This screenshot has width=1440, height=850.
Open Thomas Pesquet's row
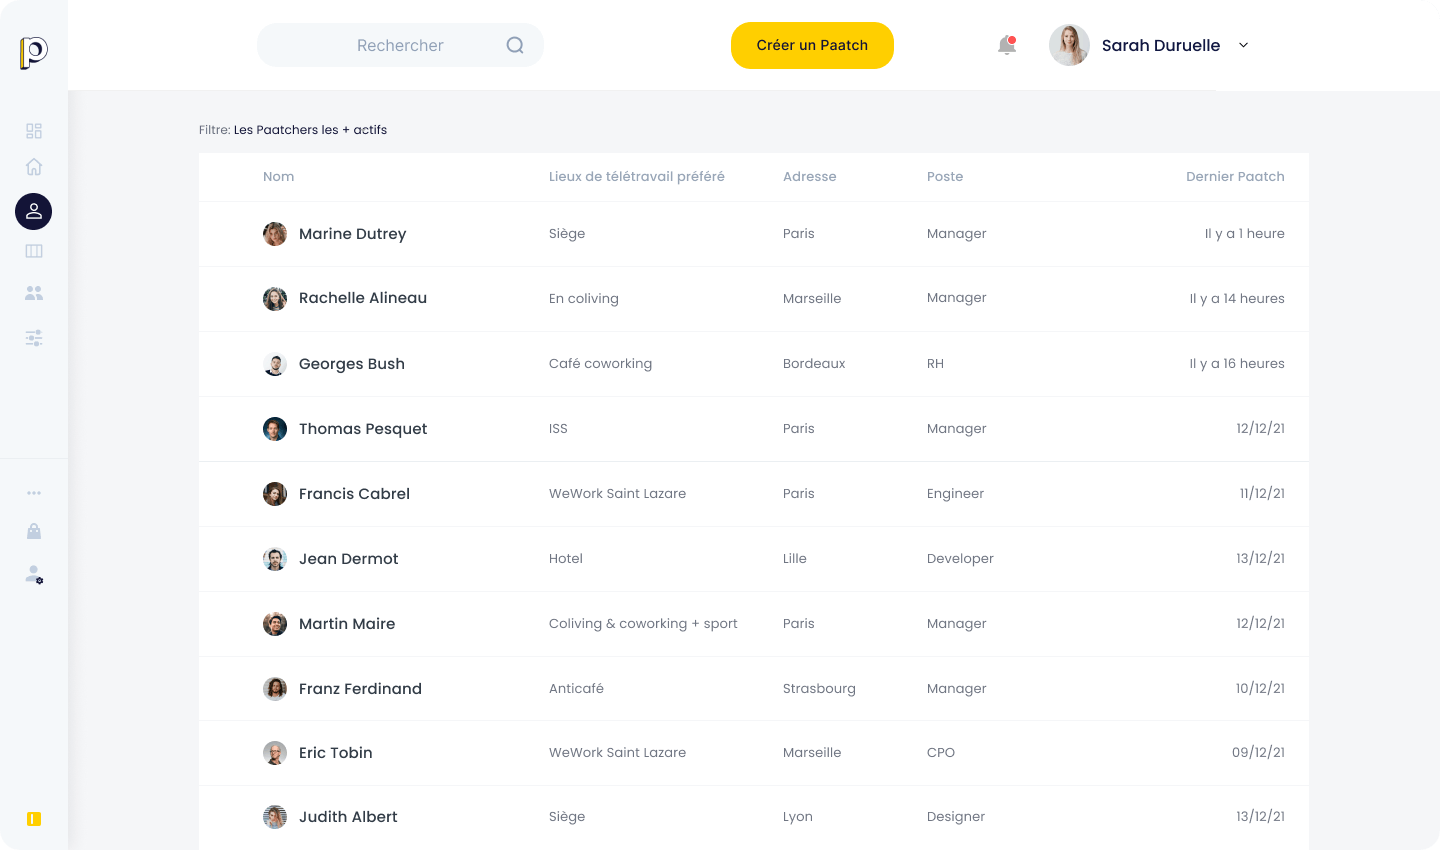754,429
